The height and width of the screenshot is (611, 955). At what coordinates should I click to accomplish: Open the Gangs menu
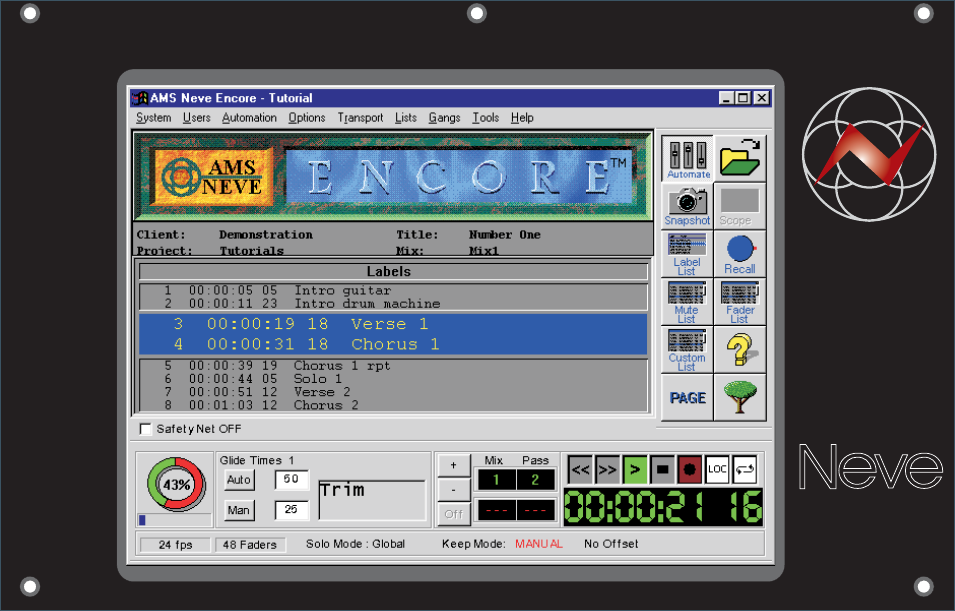click(x=444, y=118)
